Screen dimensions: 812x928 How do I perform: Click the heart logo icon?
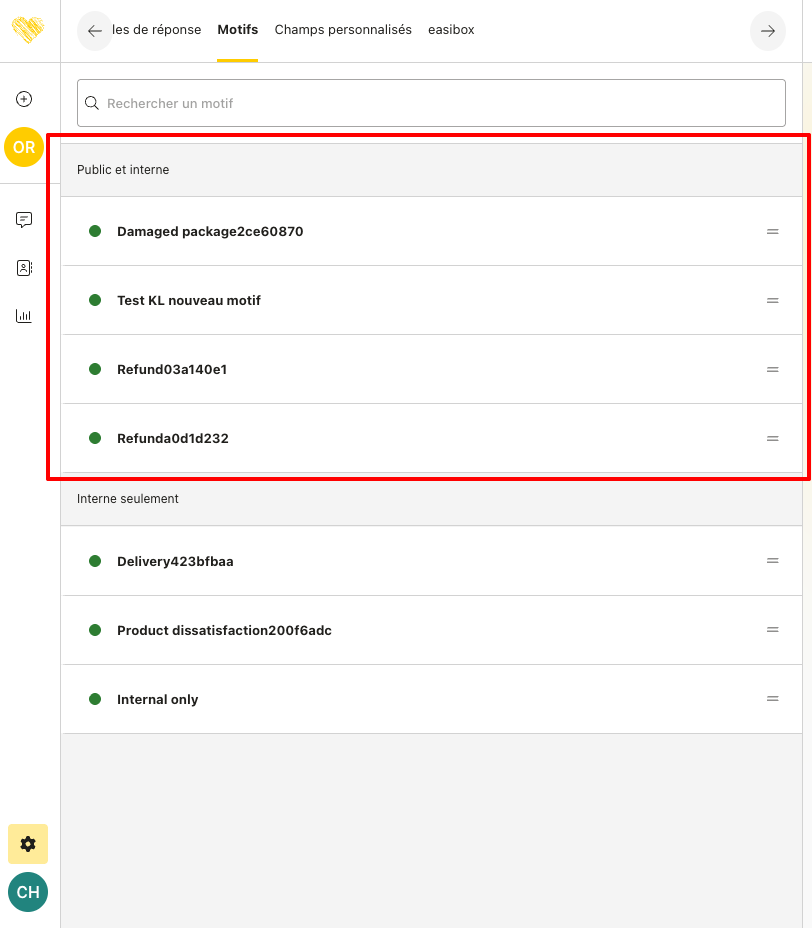point(28,29)
